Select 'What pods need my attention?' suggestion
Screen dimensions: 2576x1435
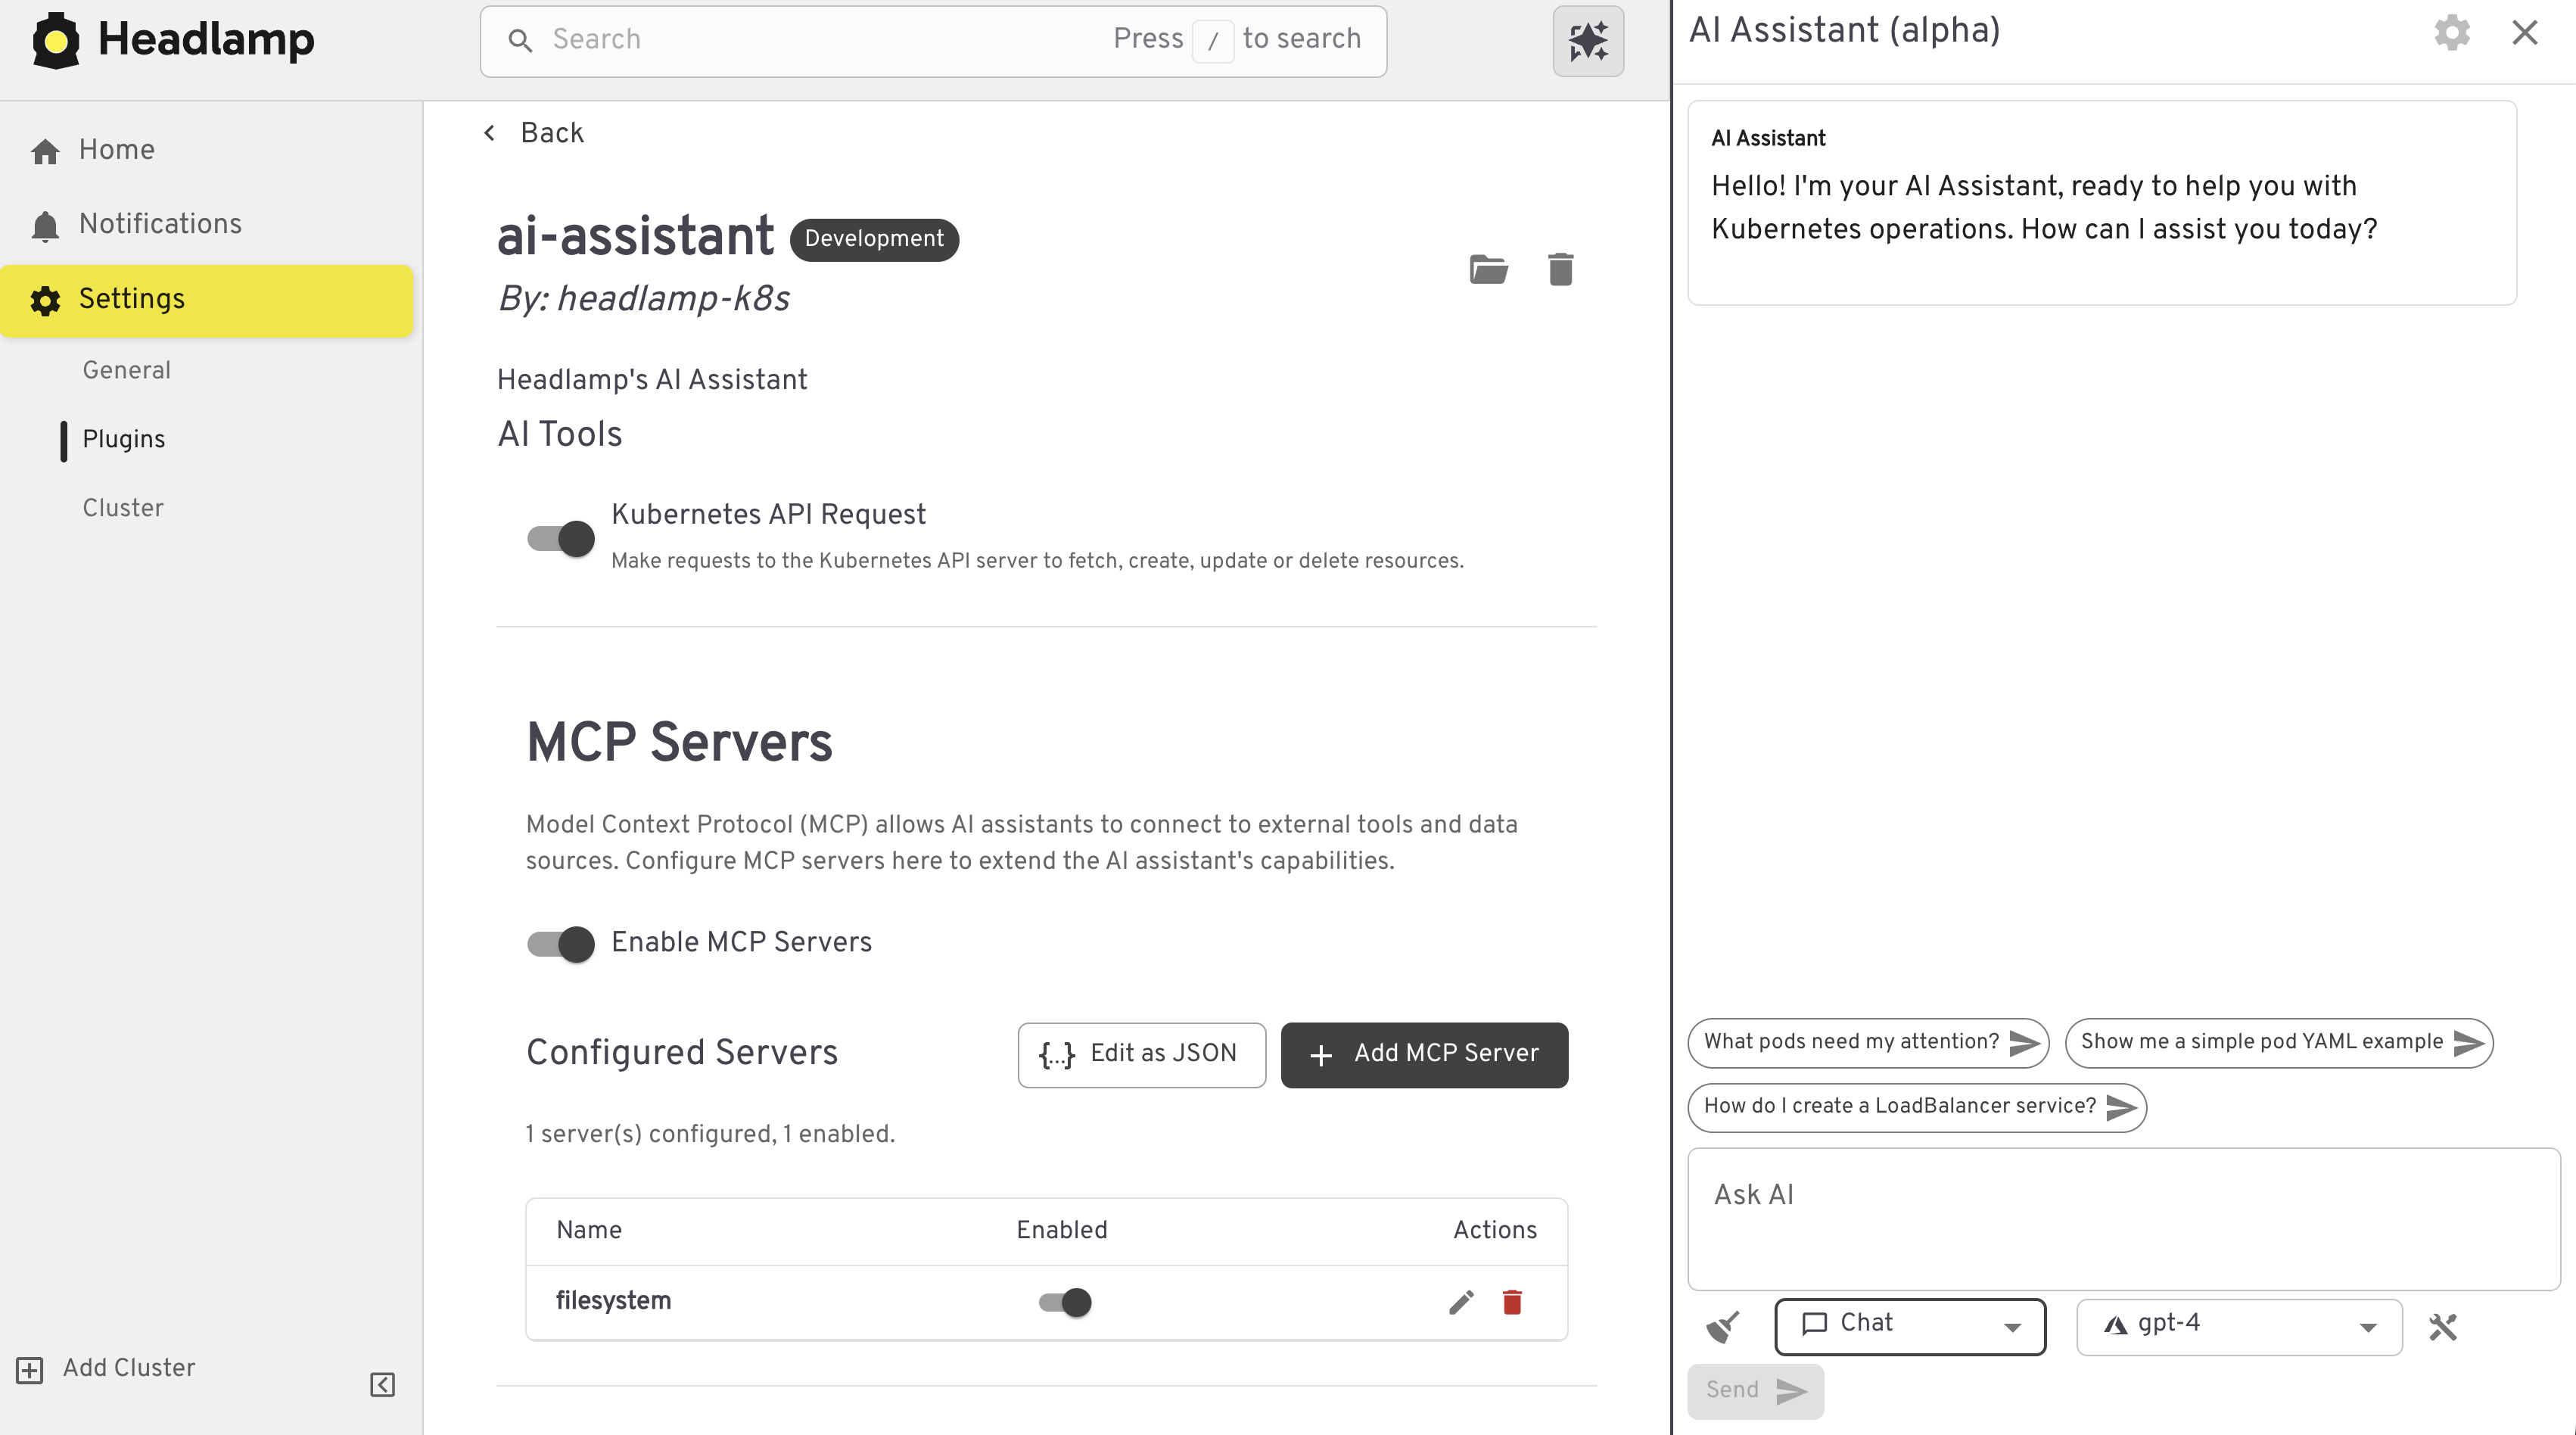[1868, 1042]
